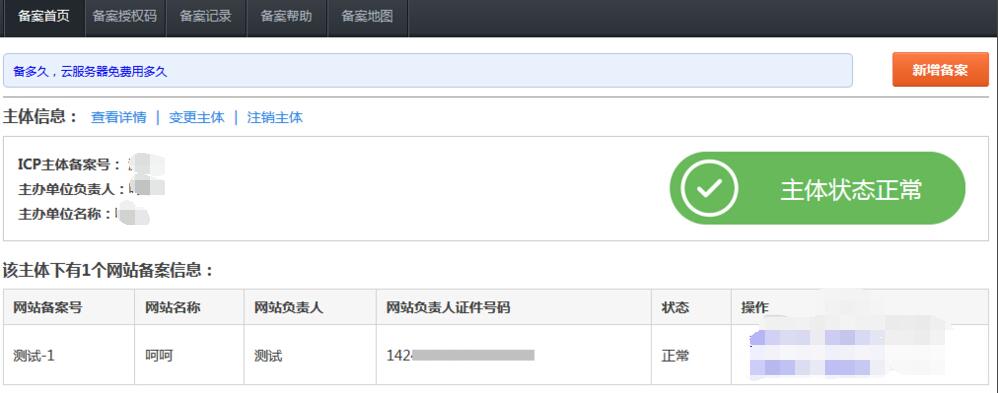Open the 备案记录 tab
This screenshot has width=998, height=393.
coord(206,17)
